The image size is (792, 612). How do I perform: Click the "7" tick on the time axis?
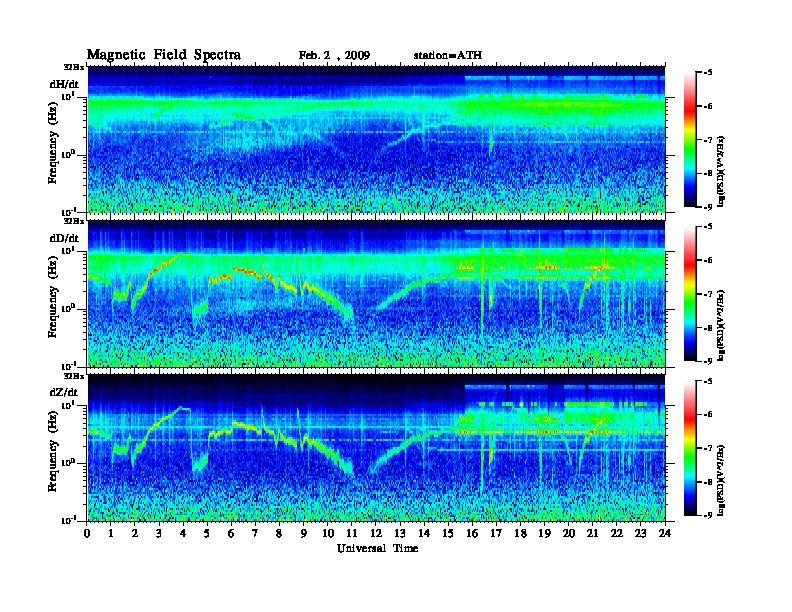(x=256, y=533)
